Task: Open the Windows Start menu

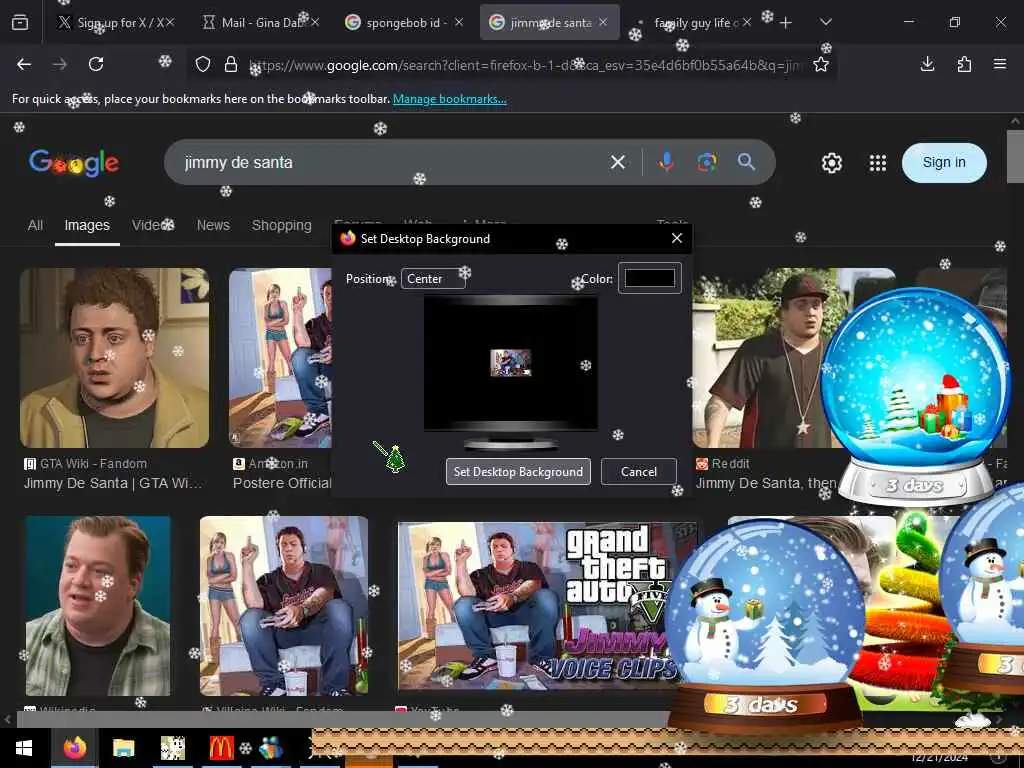Action: pyautogui.click(x=24, y=748)
